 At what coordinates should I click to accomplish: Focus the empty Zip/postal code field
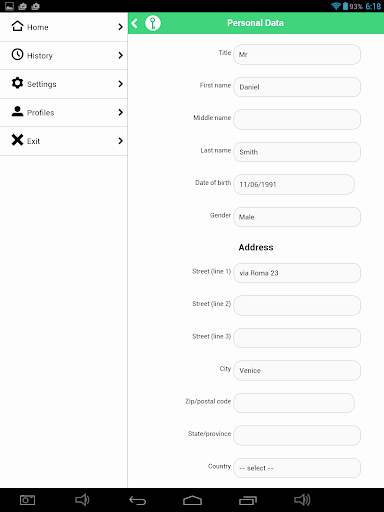(294, 403)
